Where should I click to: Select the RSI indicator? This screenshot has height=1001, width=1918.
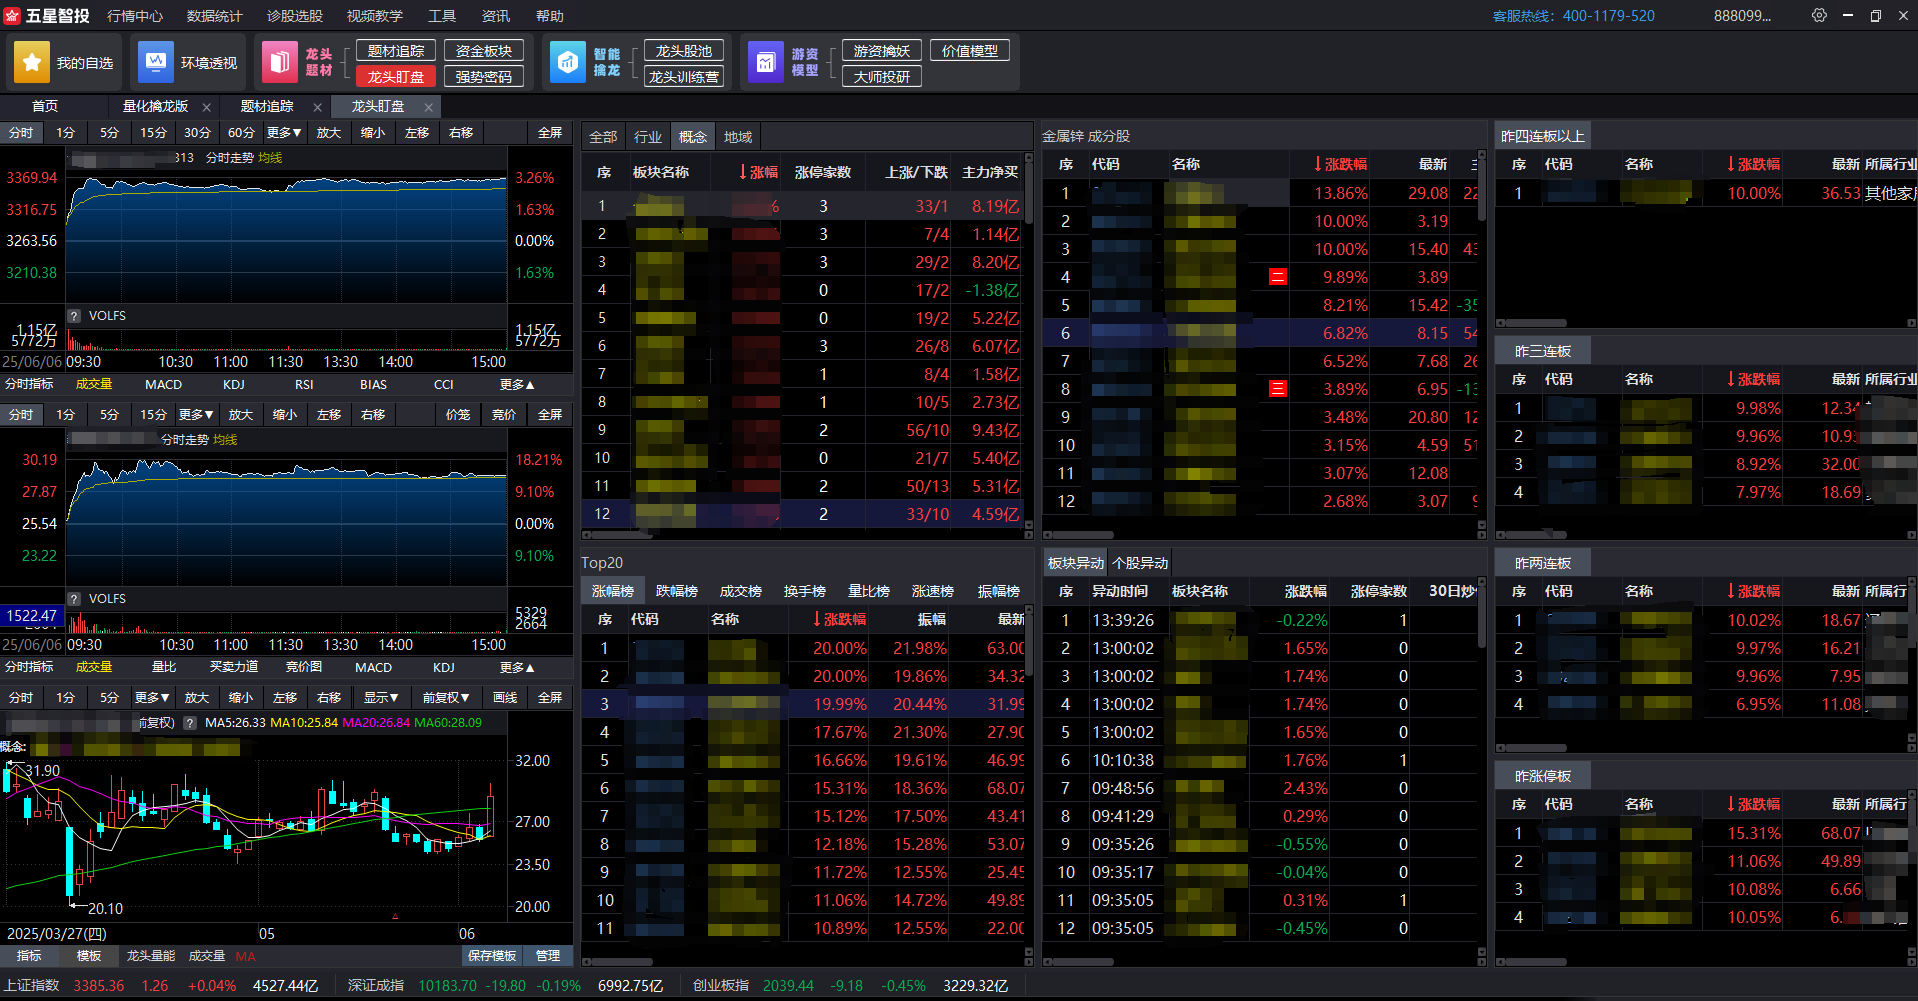[x=304, y=385]
